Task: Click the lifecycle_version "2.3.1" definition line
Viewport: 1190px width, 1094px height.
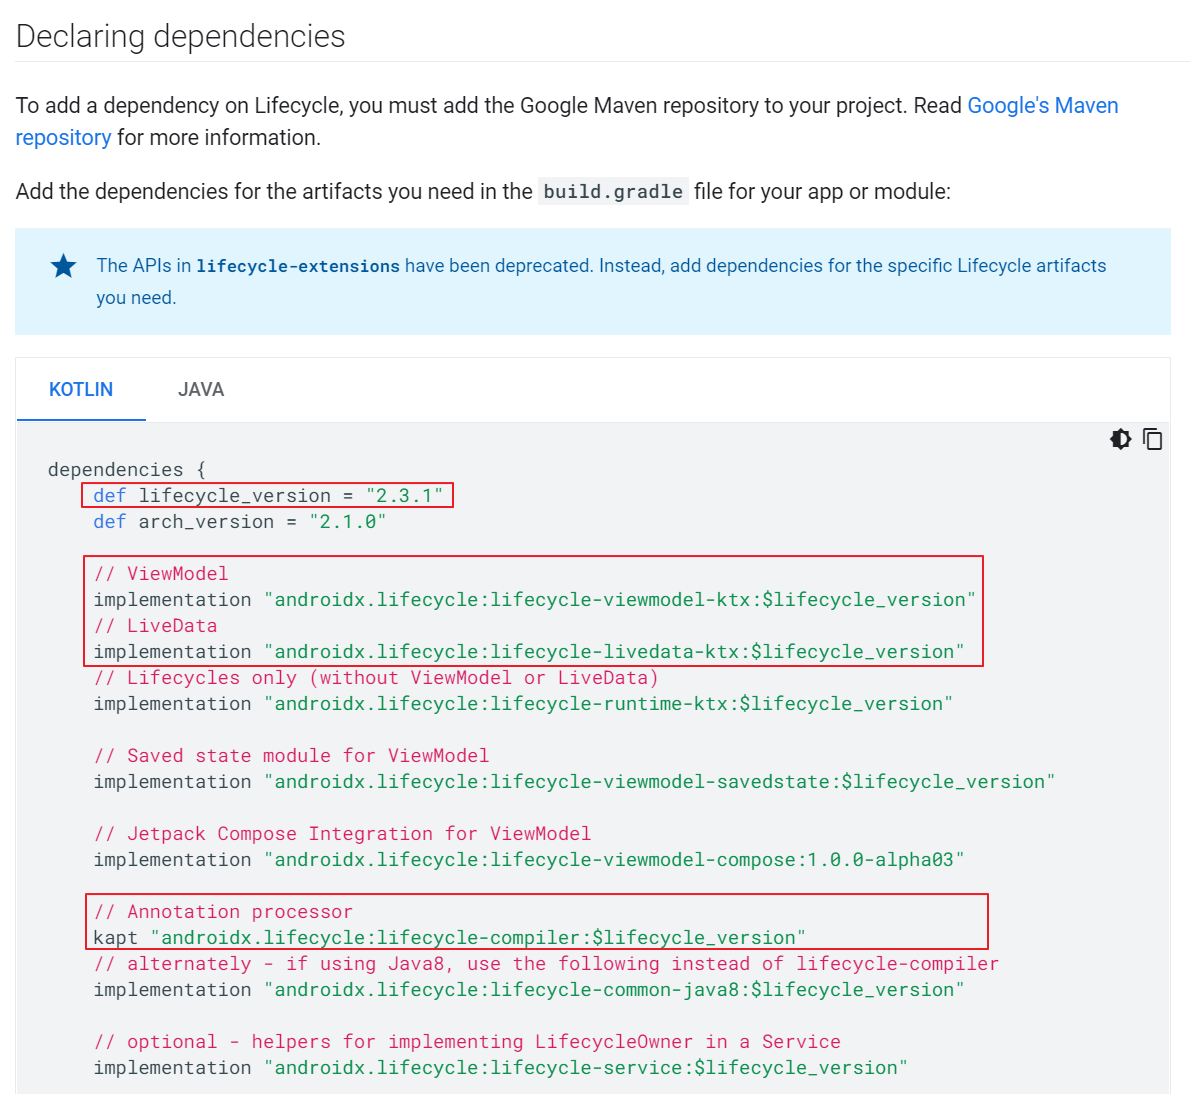Action: [x=267, y=496]
